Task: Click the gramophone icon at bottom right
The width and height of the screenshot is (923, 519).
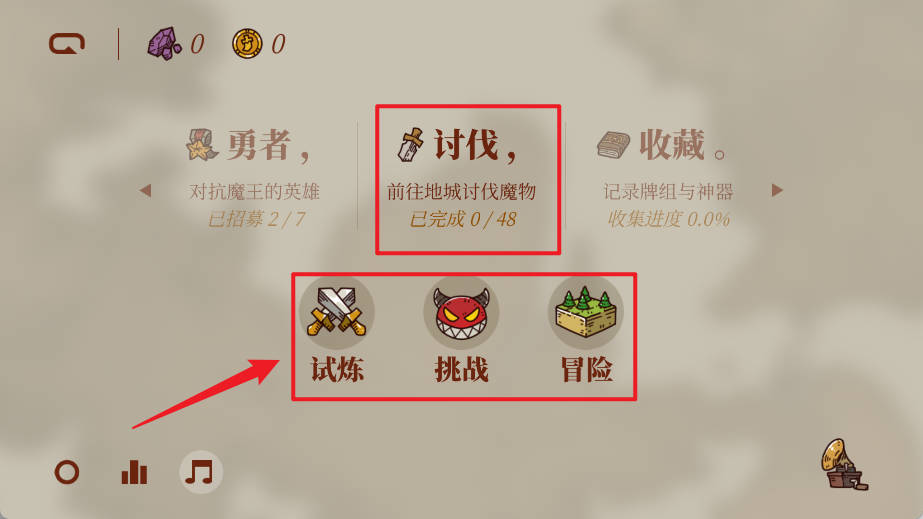Action: click(844, 465)
